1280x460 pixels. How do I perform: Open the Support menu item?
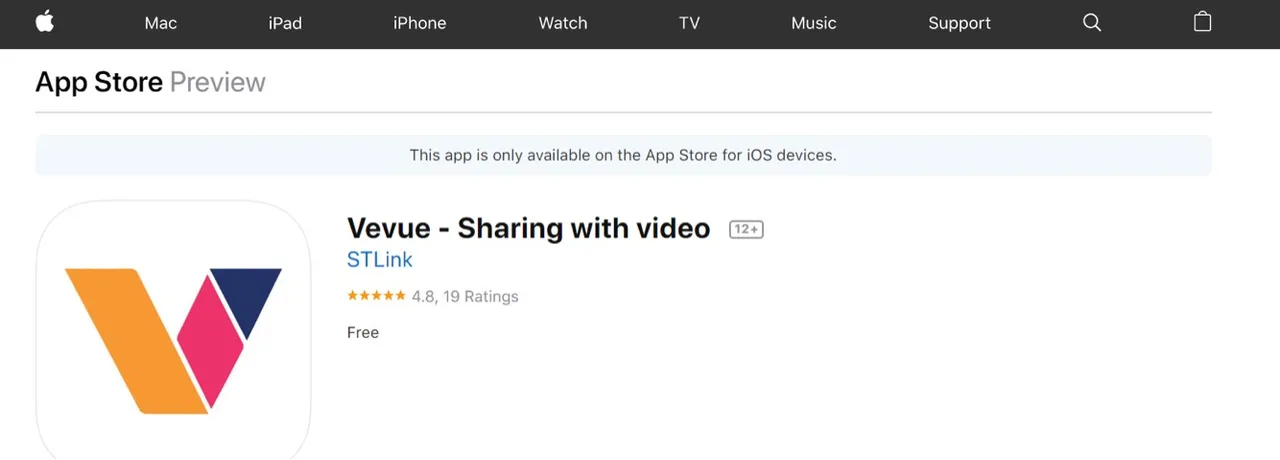click(959, 23)
